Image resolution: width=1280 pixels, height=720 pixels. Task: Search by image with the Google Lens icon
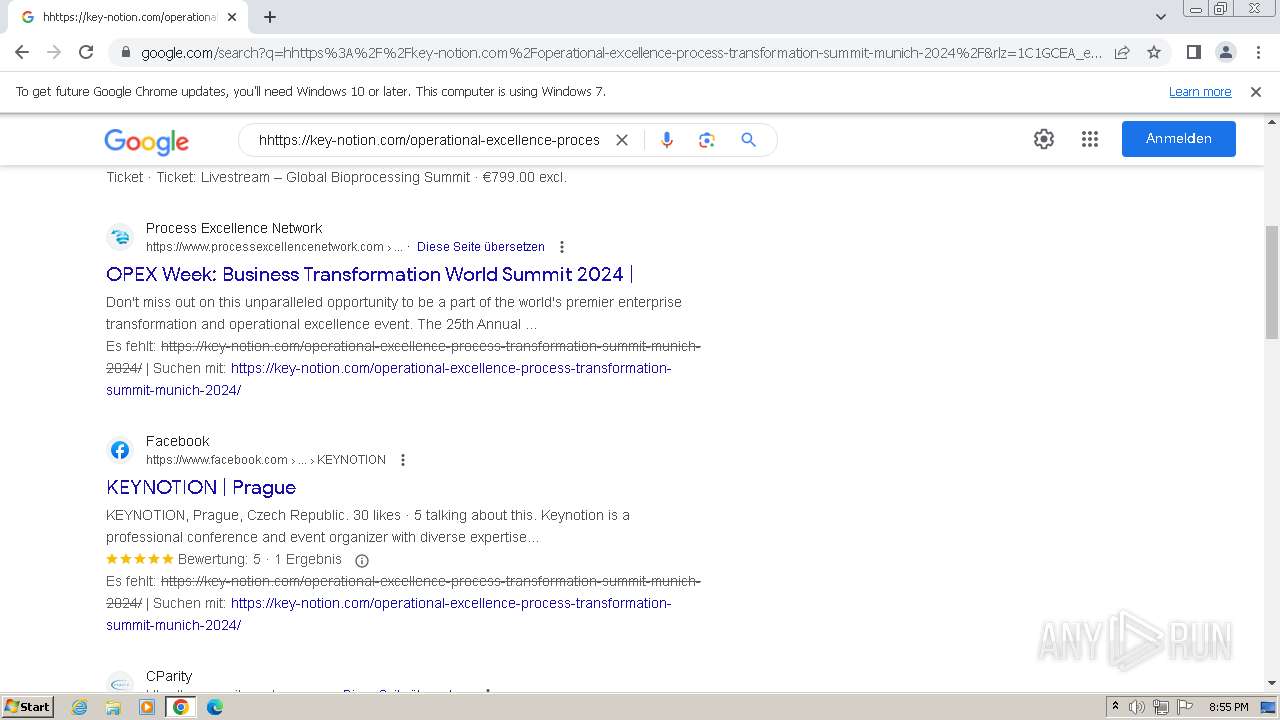[x=707, y=140]
